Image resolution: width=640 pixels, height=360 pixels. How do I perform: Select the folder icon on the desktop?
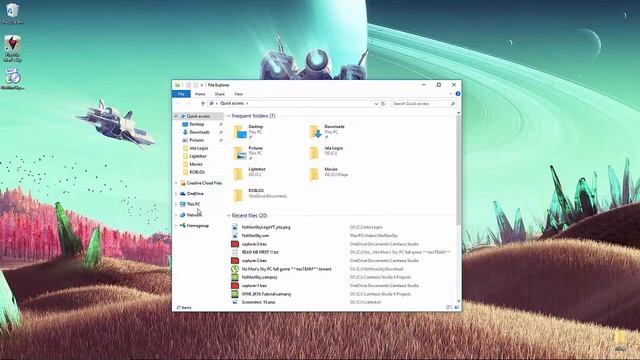[620, 340]
